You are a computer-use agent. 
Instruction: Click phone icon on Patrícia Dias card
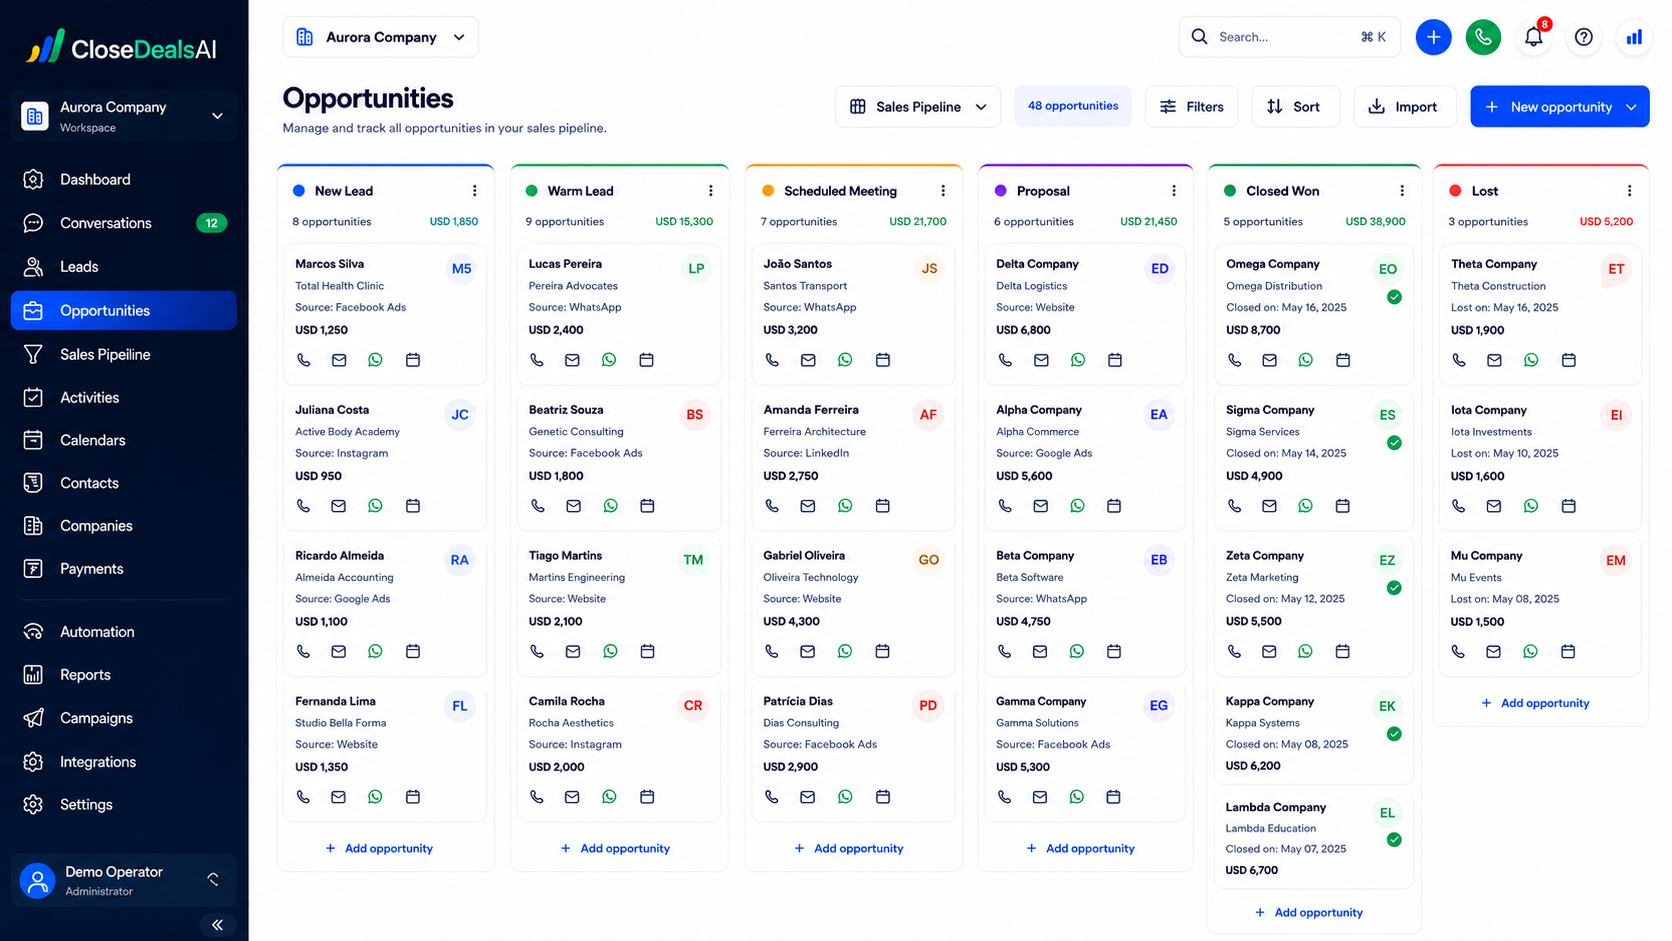(771, 797)
